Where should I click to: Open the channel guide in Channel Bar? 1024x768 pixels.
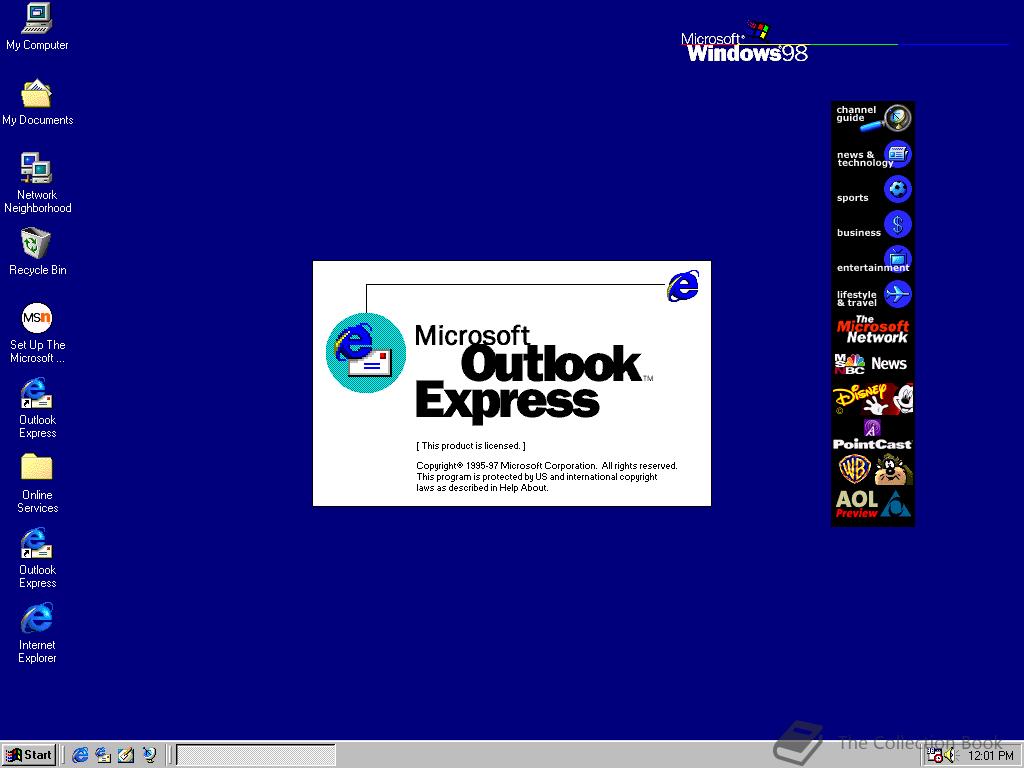872,118
